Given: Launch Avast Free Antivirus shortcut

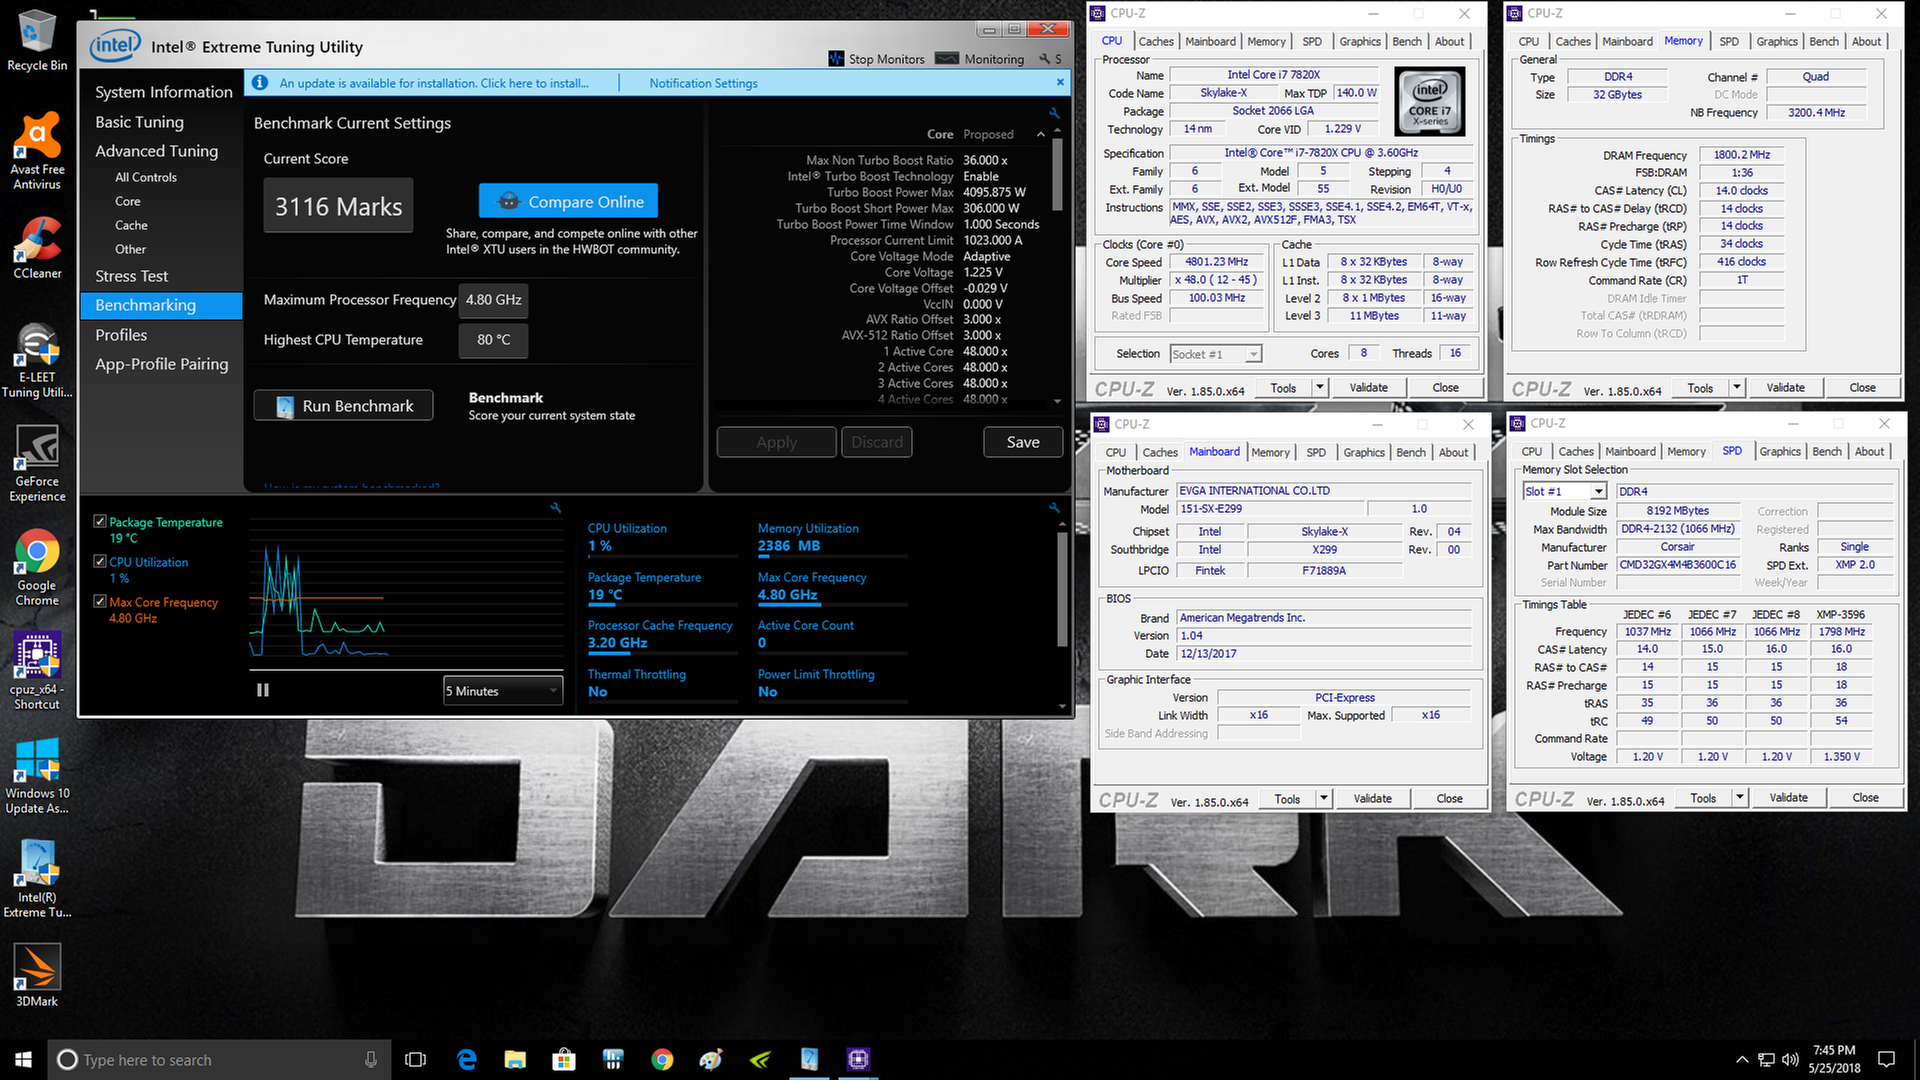Looking at the screenshot, I should coord(37,150).
